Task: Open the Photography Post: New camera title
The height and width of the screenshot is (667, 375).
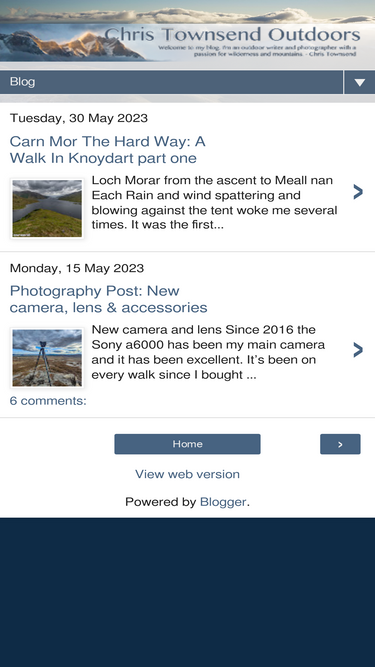Action: 108,299
